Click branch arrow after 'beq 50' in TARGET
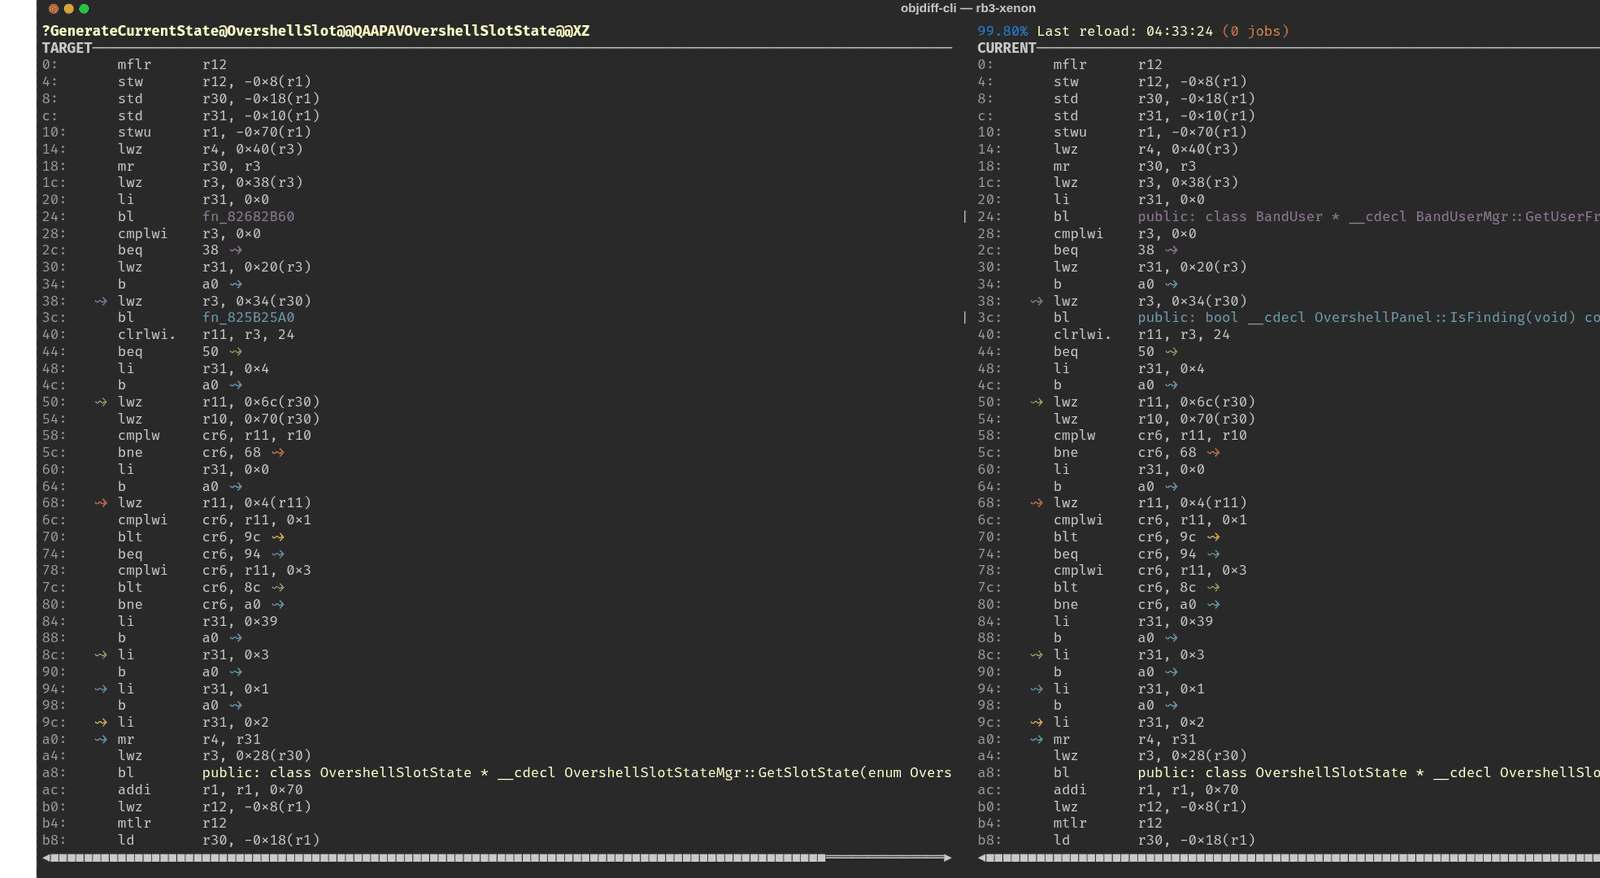 pos(236,351)
